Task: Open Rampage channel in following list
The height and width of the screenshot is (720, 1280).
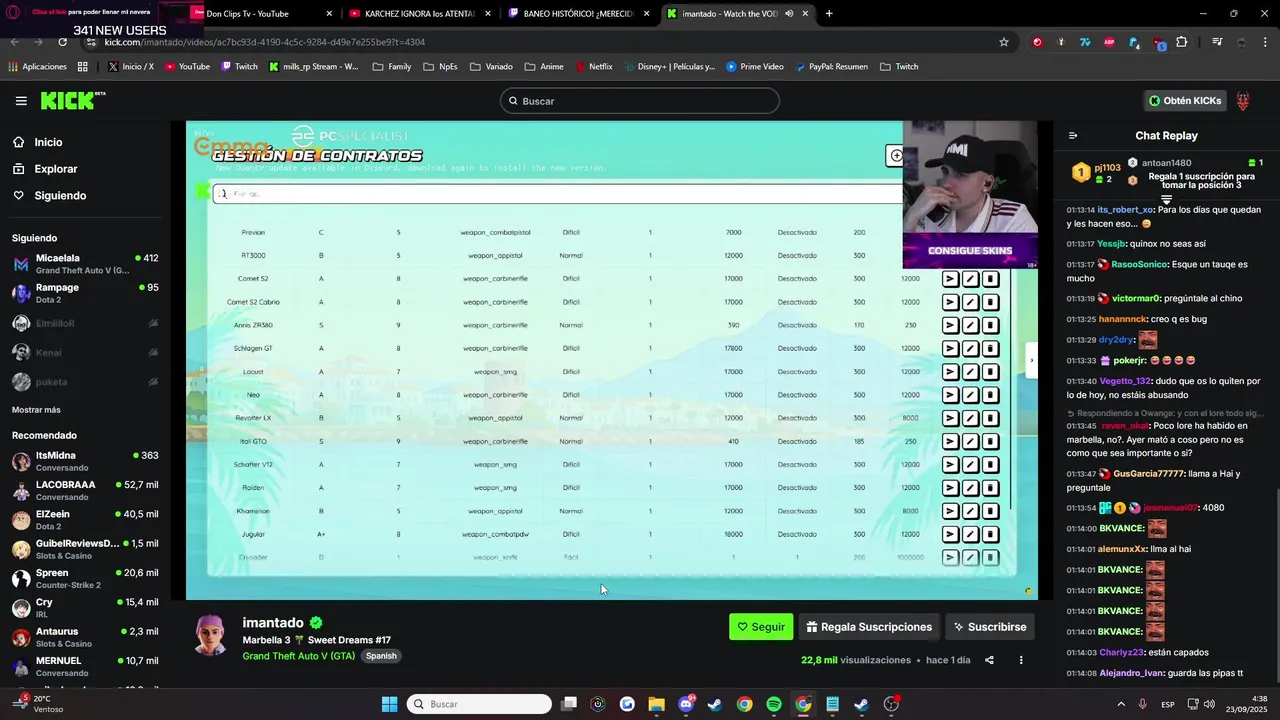Action: (x=85, y=293)
